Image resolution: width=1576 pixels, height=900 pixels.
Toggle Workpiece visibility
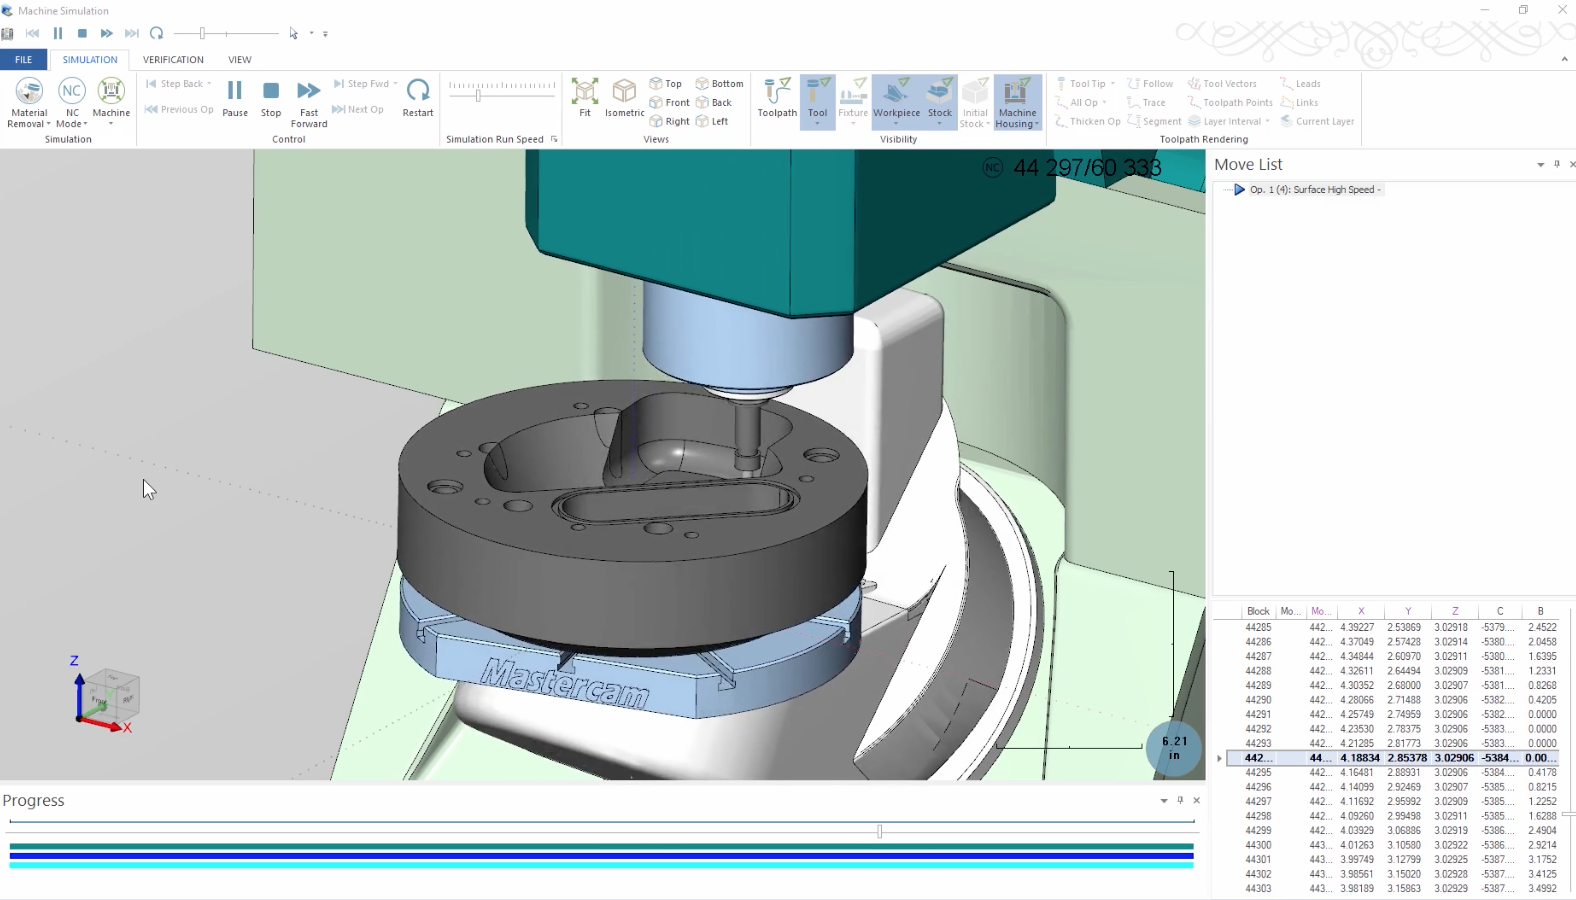(896, 102)
